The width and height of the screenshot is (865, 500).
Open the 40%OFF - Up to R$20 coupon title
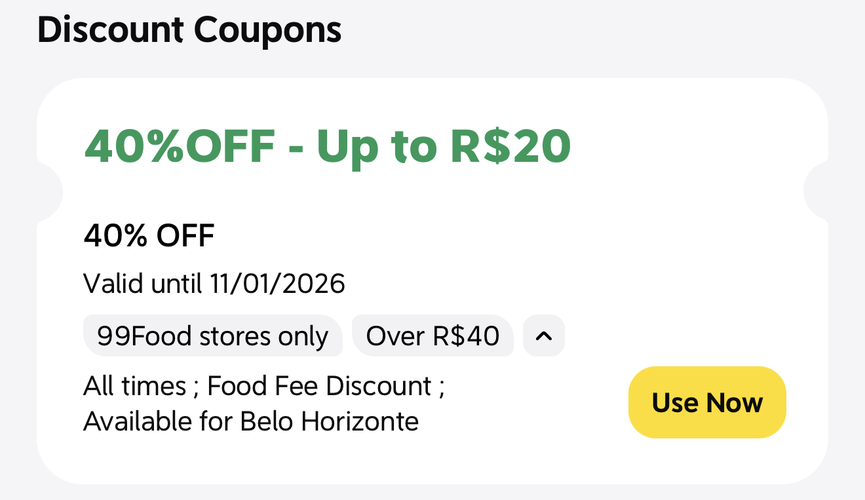coord(328,146)
